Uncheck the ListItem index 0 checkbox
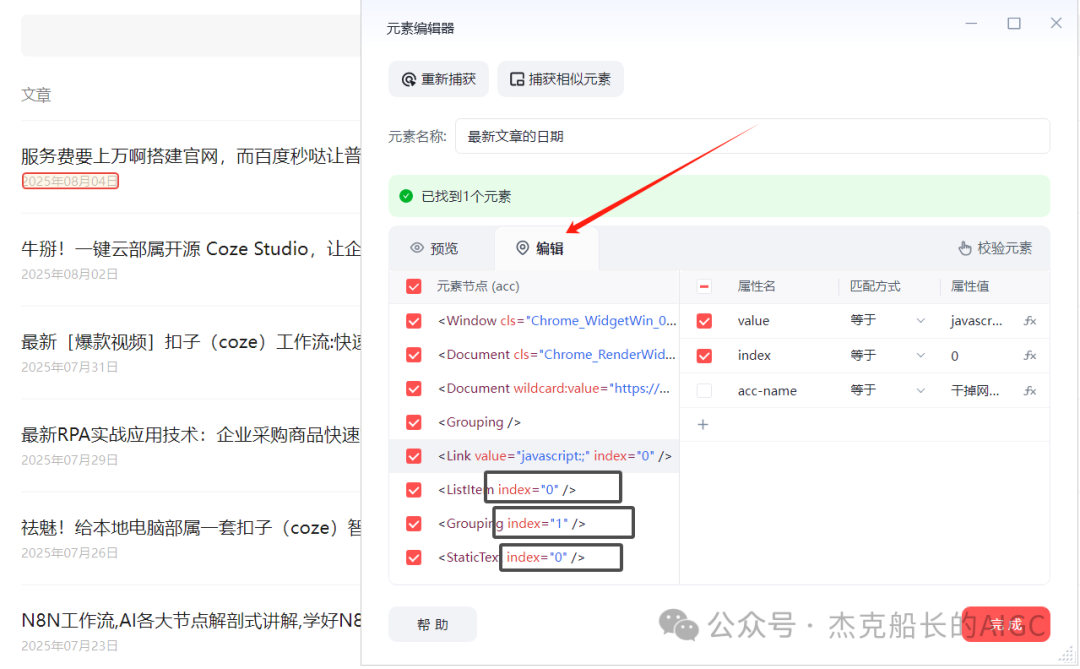Viewport: 1080px width, 669px height. coord(413,490)
